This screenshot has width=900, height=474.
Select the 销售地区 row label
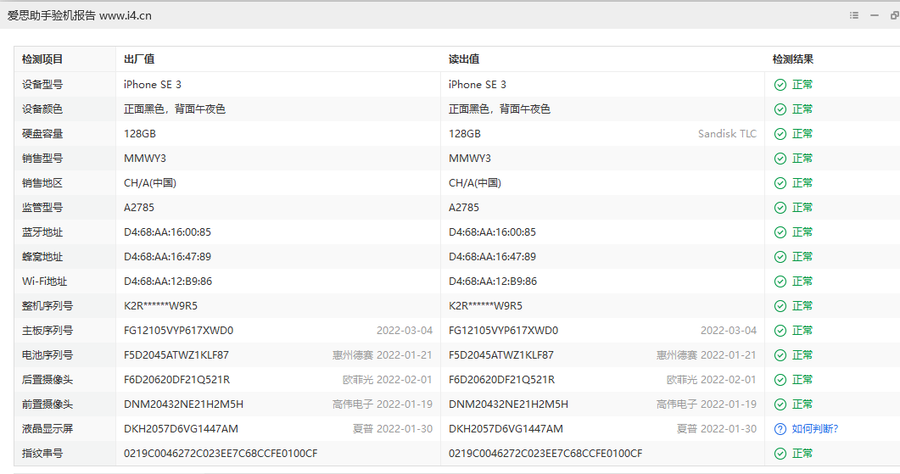[x=42, y=183]
